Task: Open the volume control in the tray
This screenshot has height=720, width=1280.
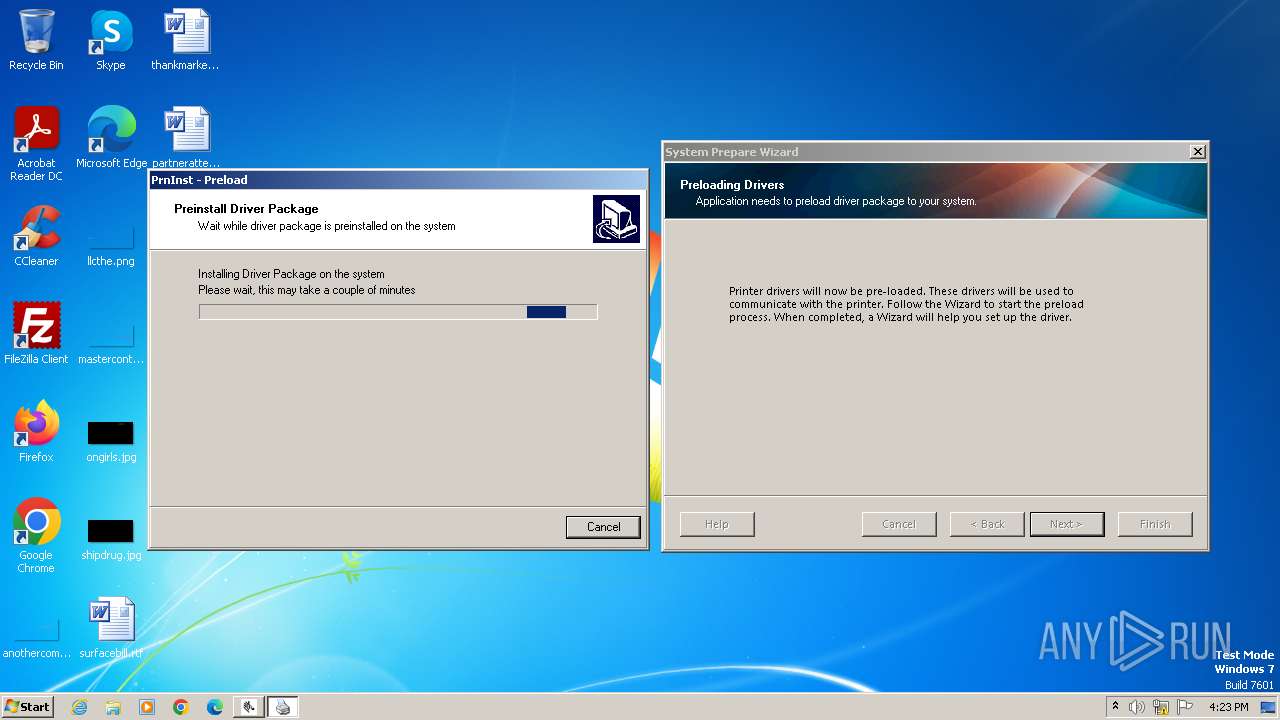Action: click(1137, 707)
